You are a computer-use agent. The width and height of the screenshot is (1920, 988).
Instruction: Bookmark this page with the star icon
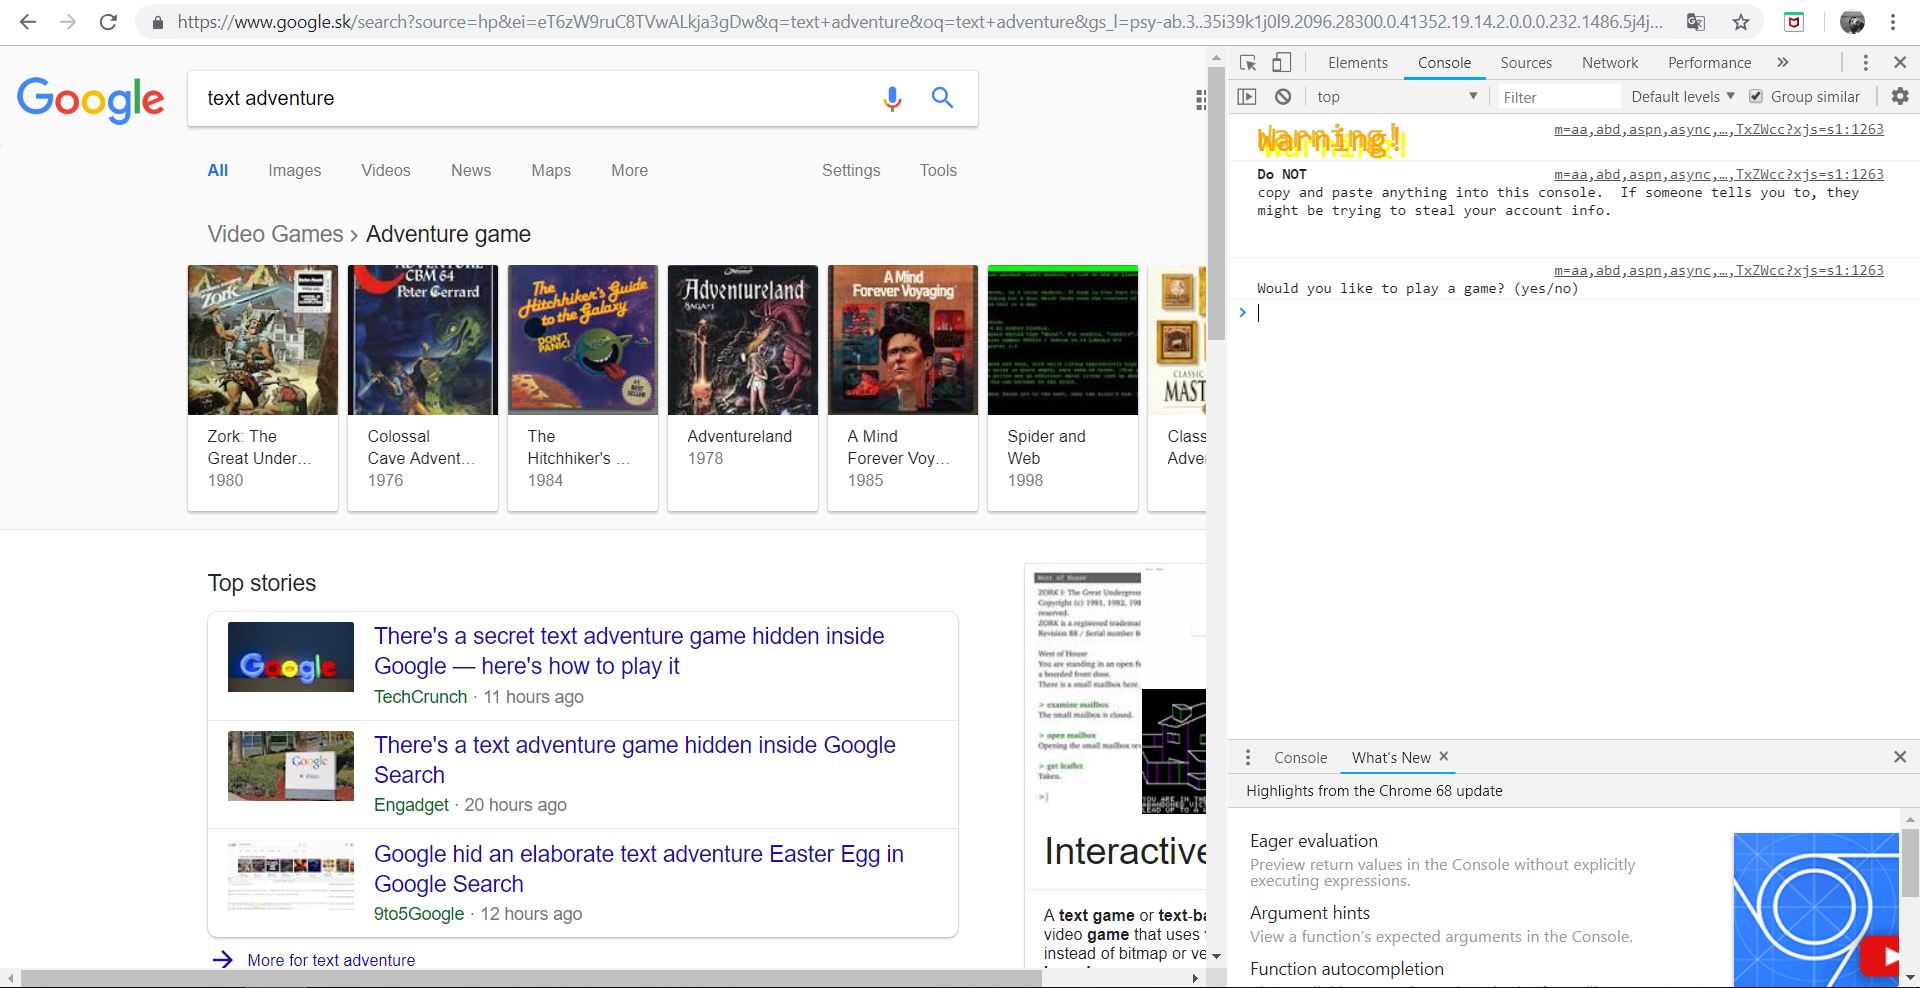1741,22
